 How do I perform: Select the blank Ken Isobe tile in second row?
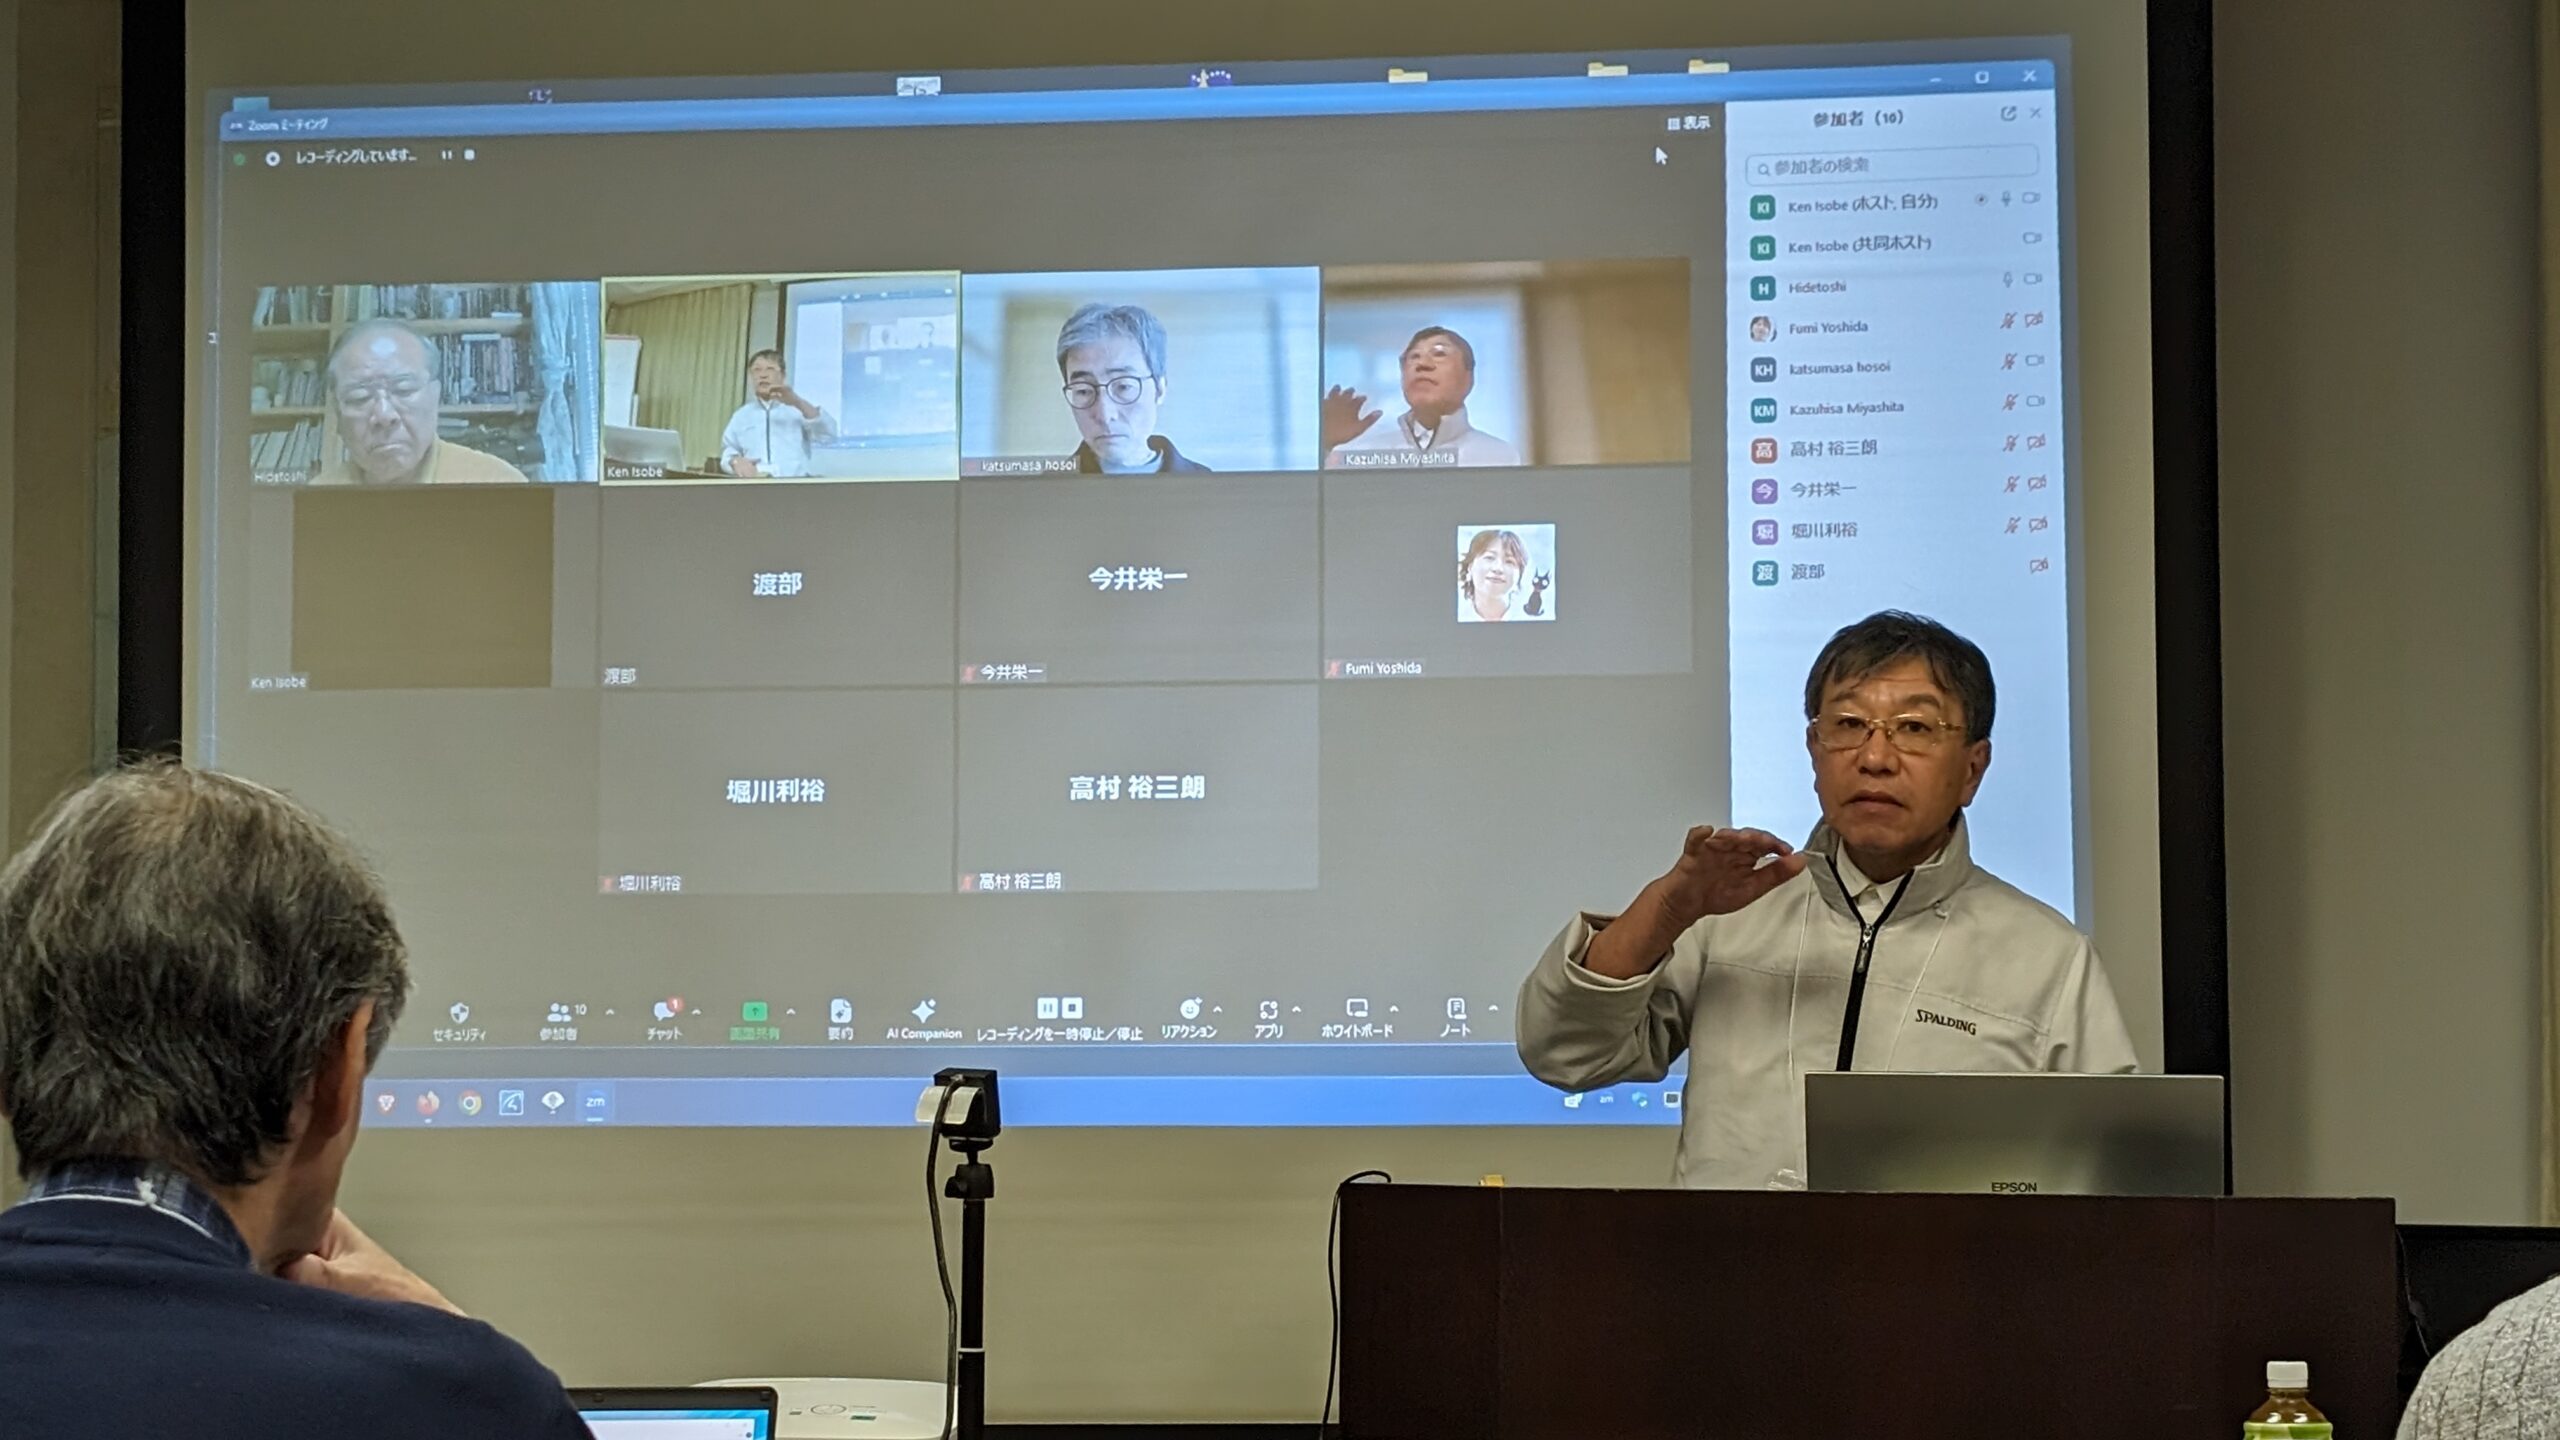pyautogui.click(x=422, y=588)
